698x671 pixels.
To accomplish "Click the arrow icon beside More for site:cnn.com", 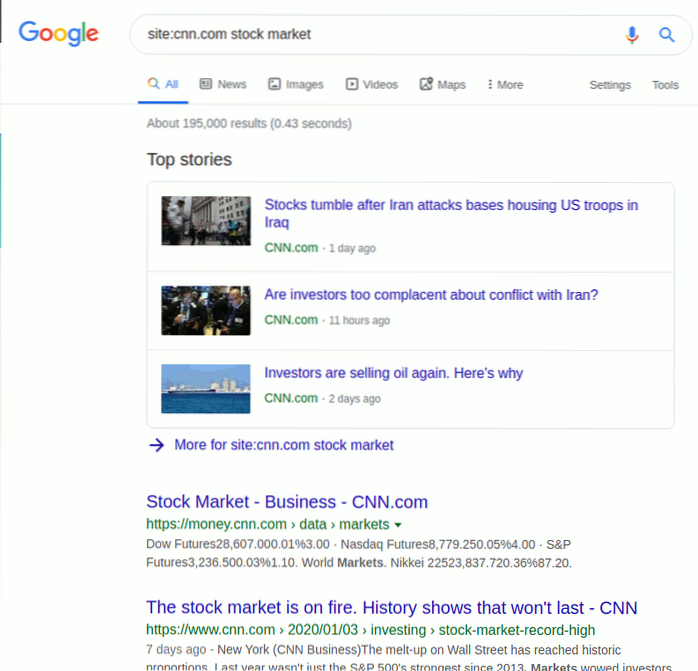I will (156, 445).
